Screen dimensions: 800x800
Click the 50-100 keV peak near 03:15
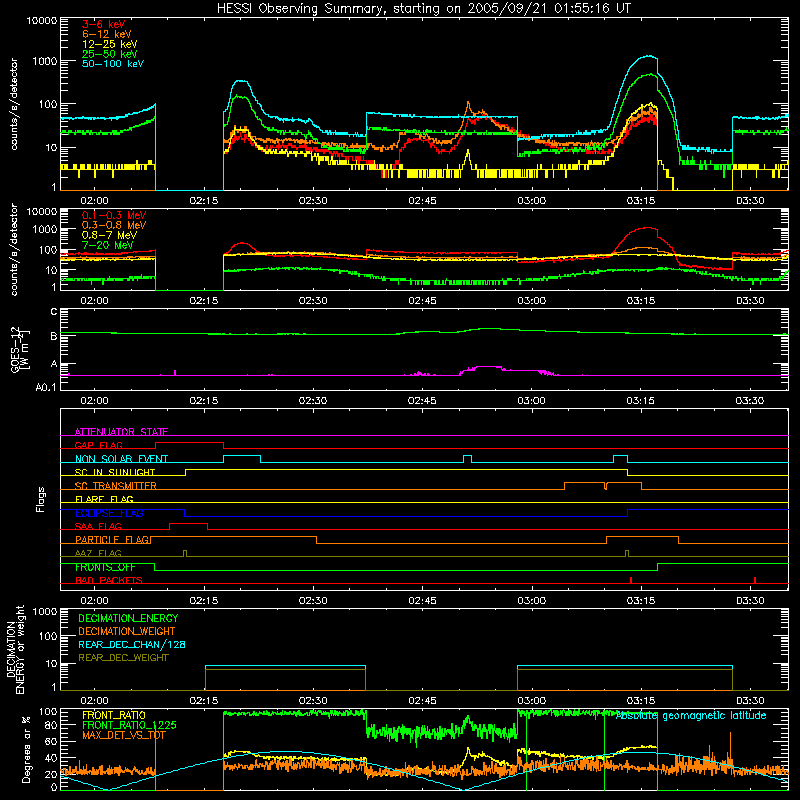coord(648,56)
